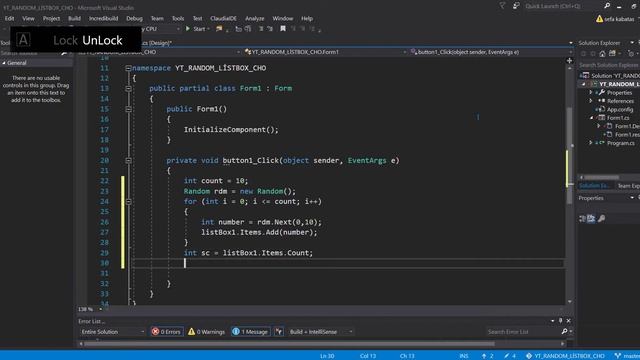Collapse the class Form1 code block
Viewport: 640px width, 360px height.
click(x=128, y=89)
